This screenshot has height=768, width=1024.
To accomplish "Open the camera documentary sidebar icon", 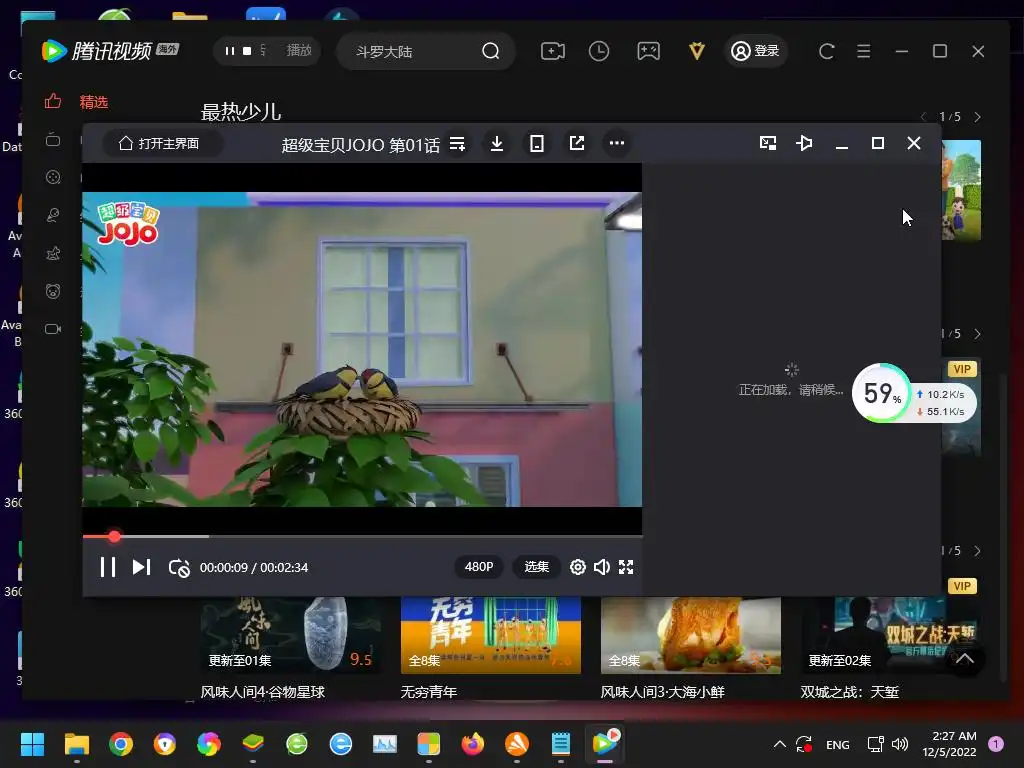I will (53, 329).
